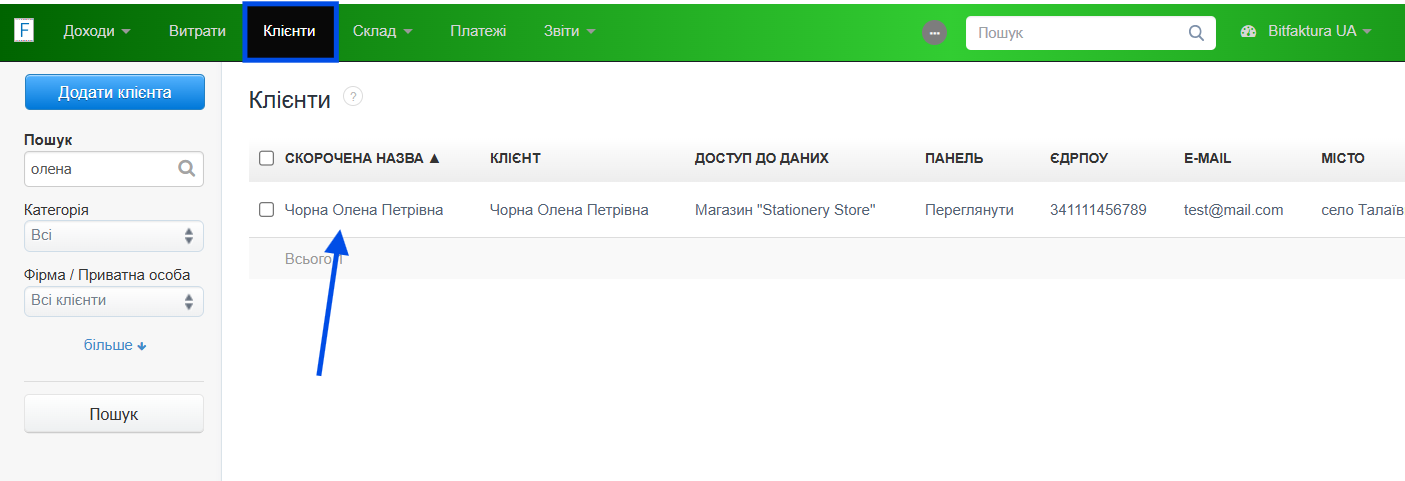Click the magnifier icon in sidebar Пошук field
The image size is (1405, 481).
coord(186,169)
